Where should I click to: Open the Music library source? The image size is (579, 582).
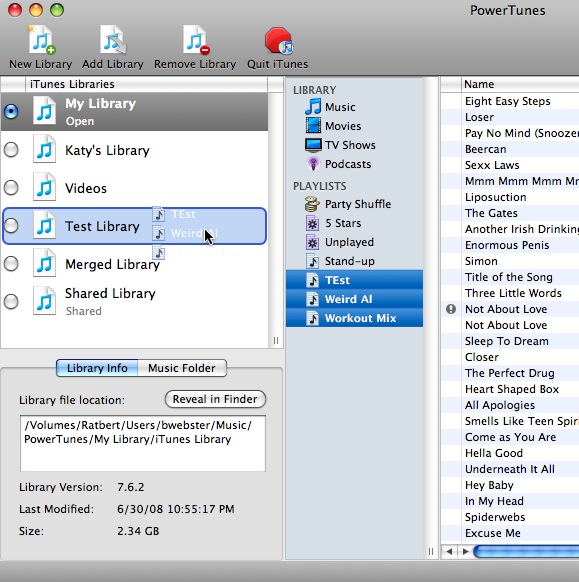pyautogui.click(x=330, y=107)
